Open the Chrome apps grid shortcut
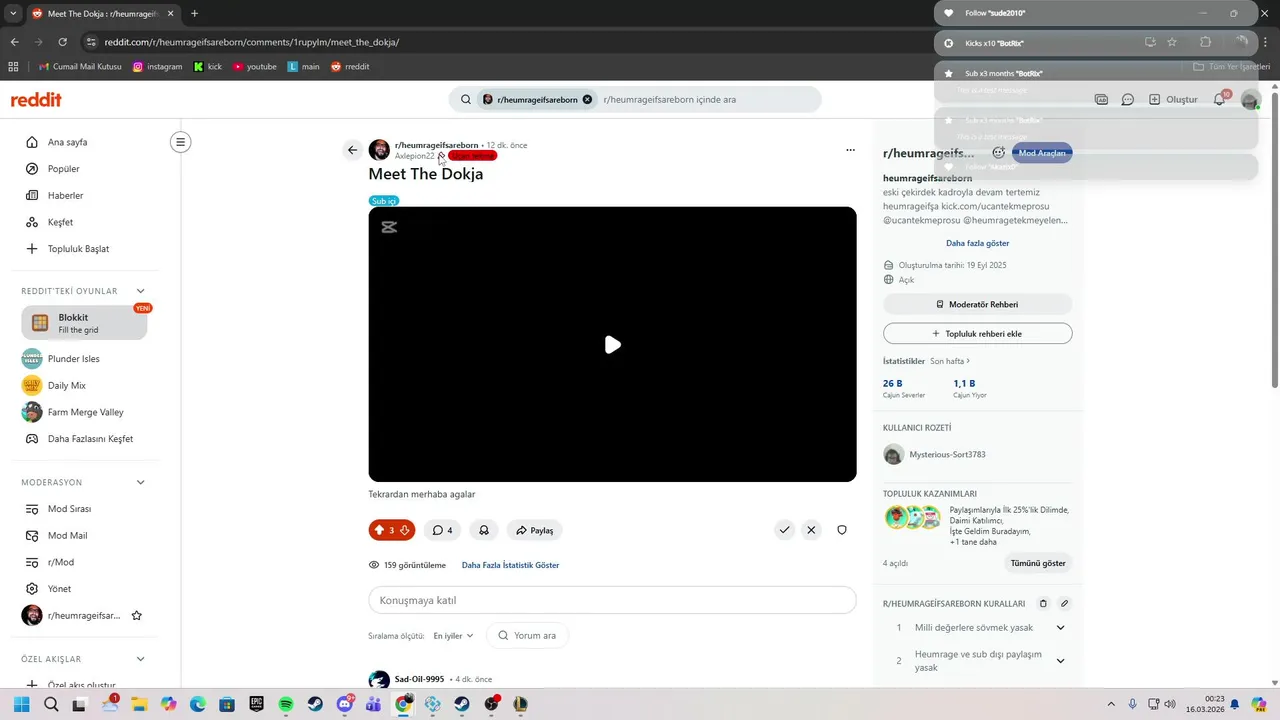This screenshot has height=720, width=1280. [x=13, y=67]
